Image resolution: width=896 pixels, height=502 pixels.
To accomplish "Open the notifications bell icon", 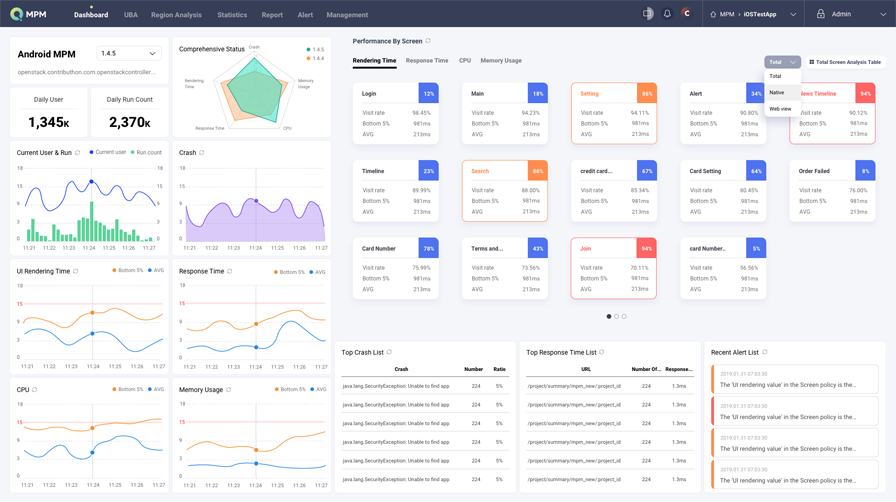I will pyautogui.click(x=667, y=14).
